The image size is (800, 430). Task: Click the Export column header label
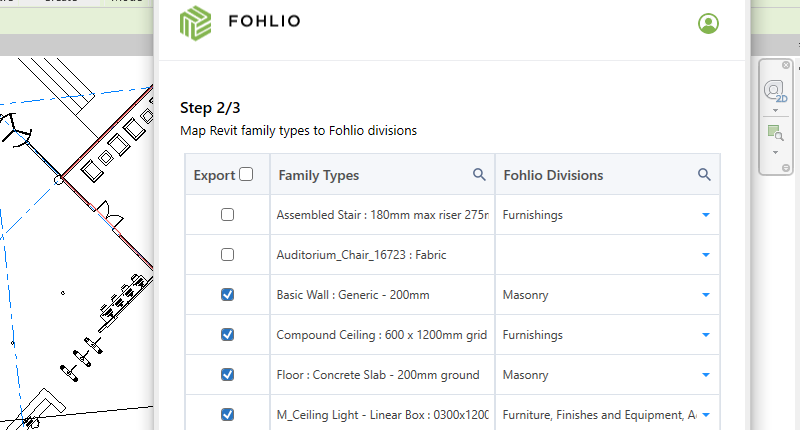(214, 175)
